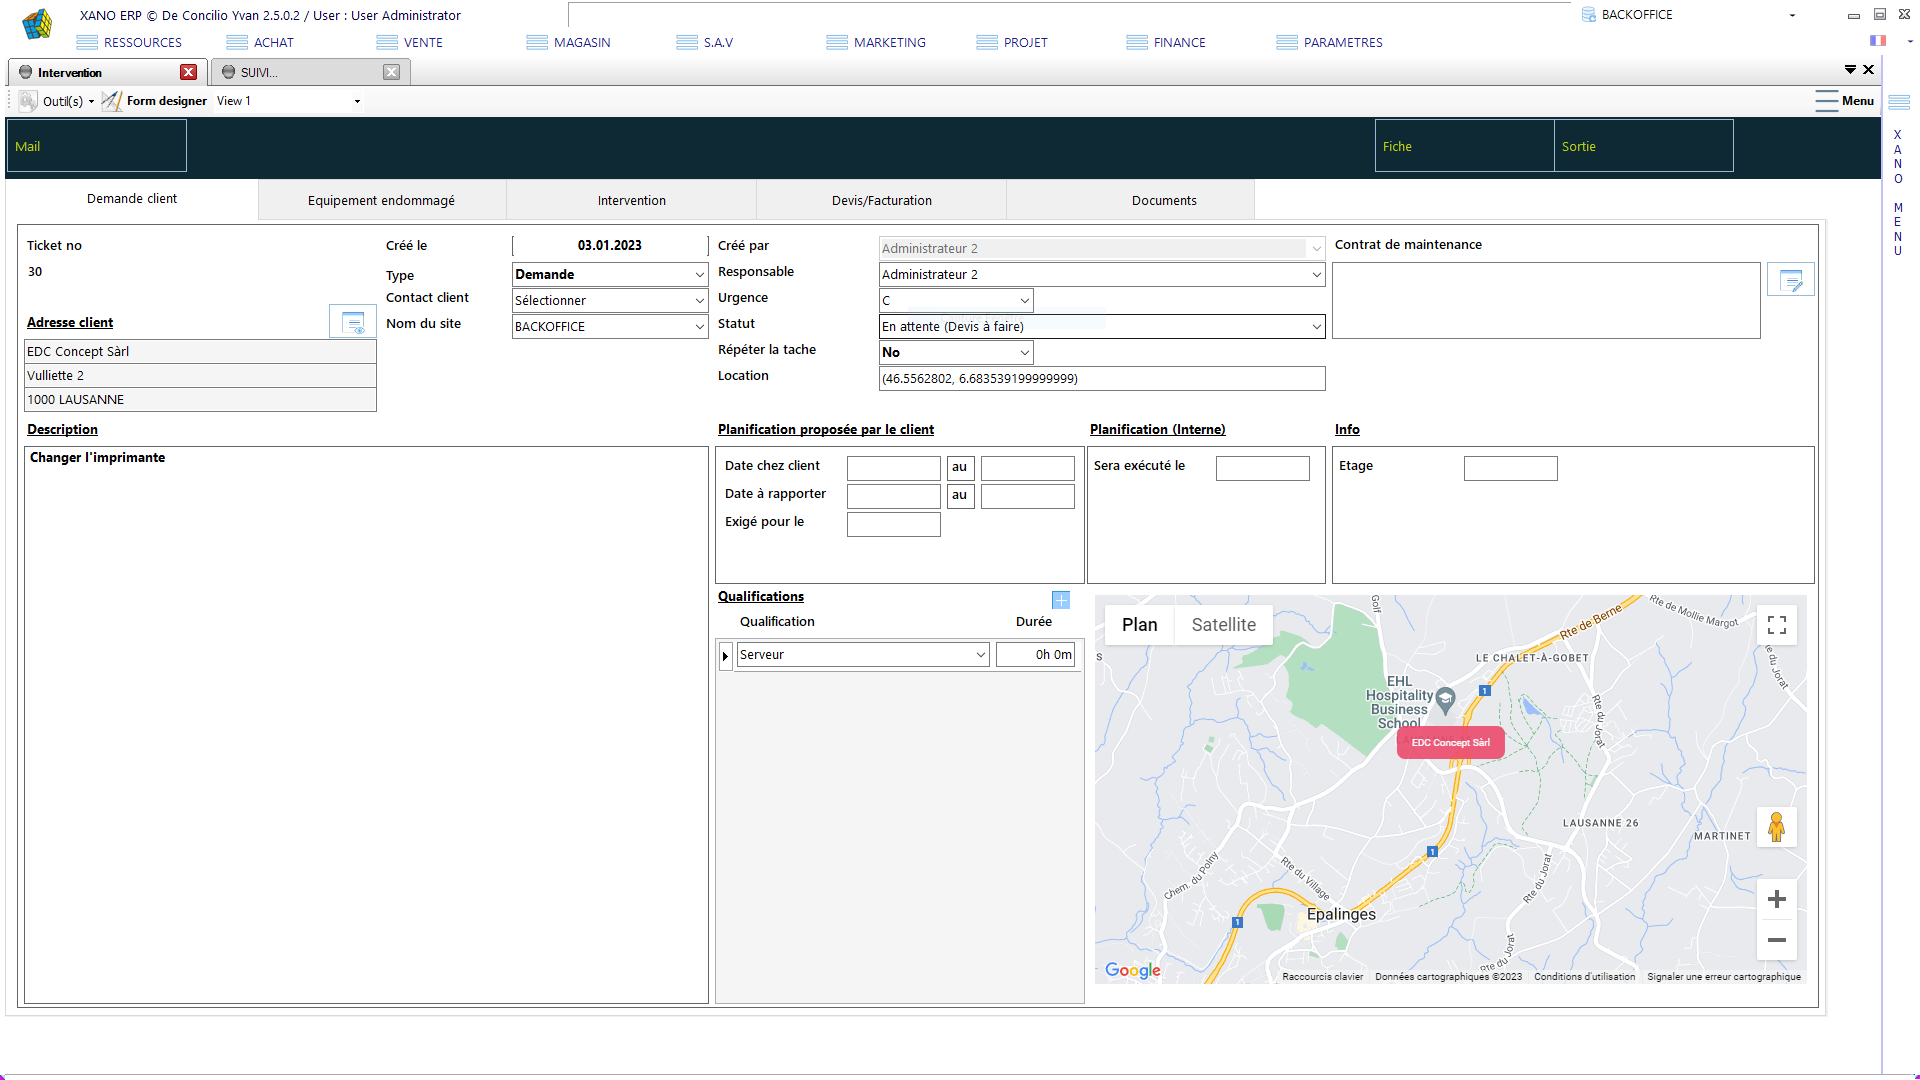Viewport: 1920px width, 1080px height.
Task: Zoom out on the map
Action: click(x=1776, y=940)
